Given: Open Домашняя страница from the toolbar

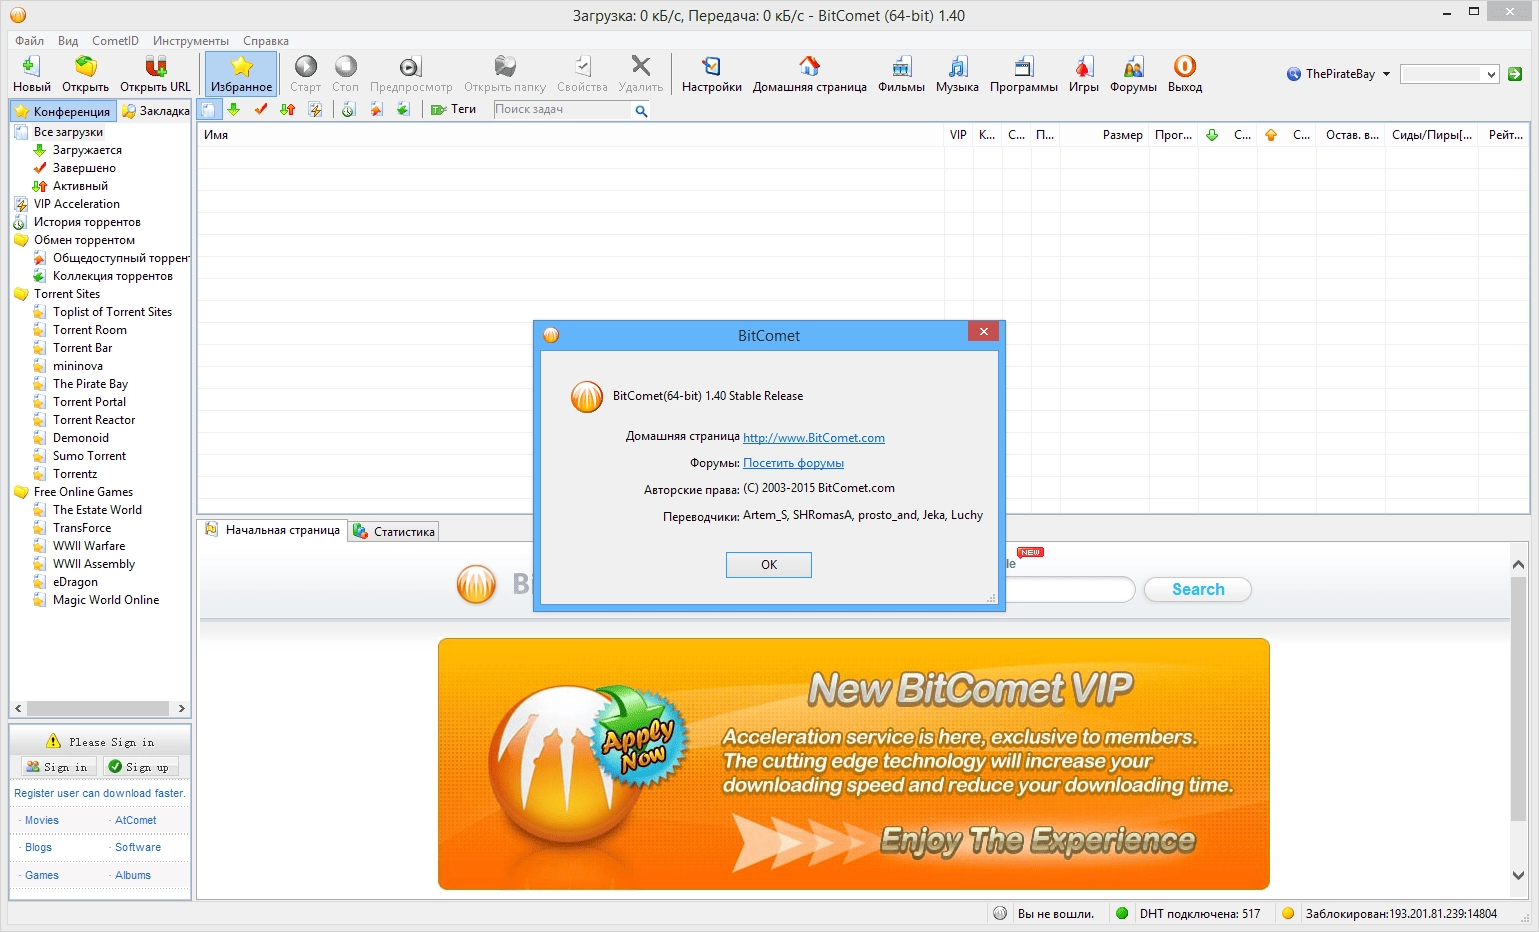Looking at the screenshot, I should click(810, 74).
